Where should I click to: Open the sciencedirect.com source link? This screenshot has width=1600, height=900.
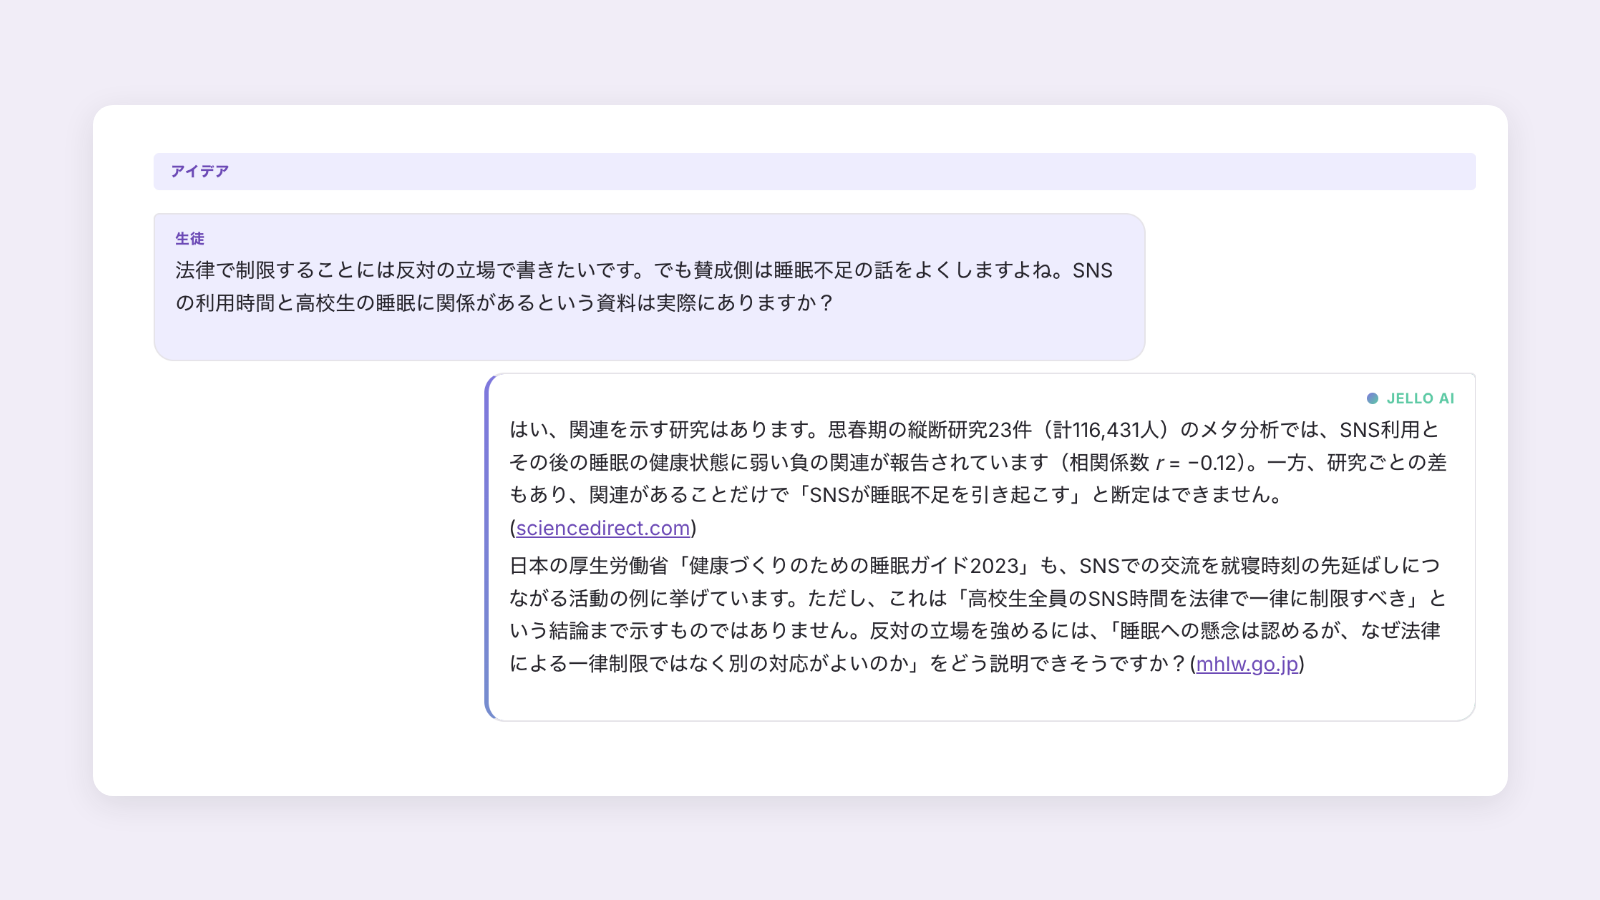[603, 528]
